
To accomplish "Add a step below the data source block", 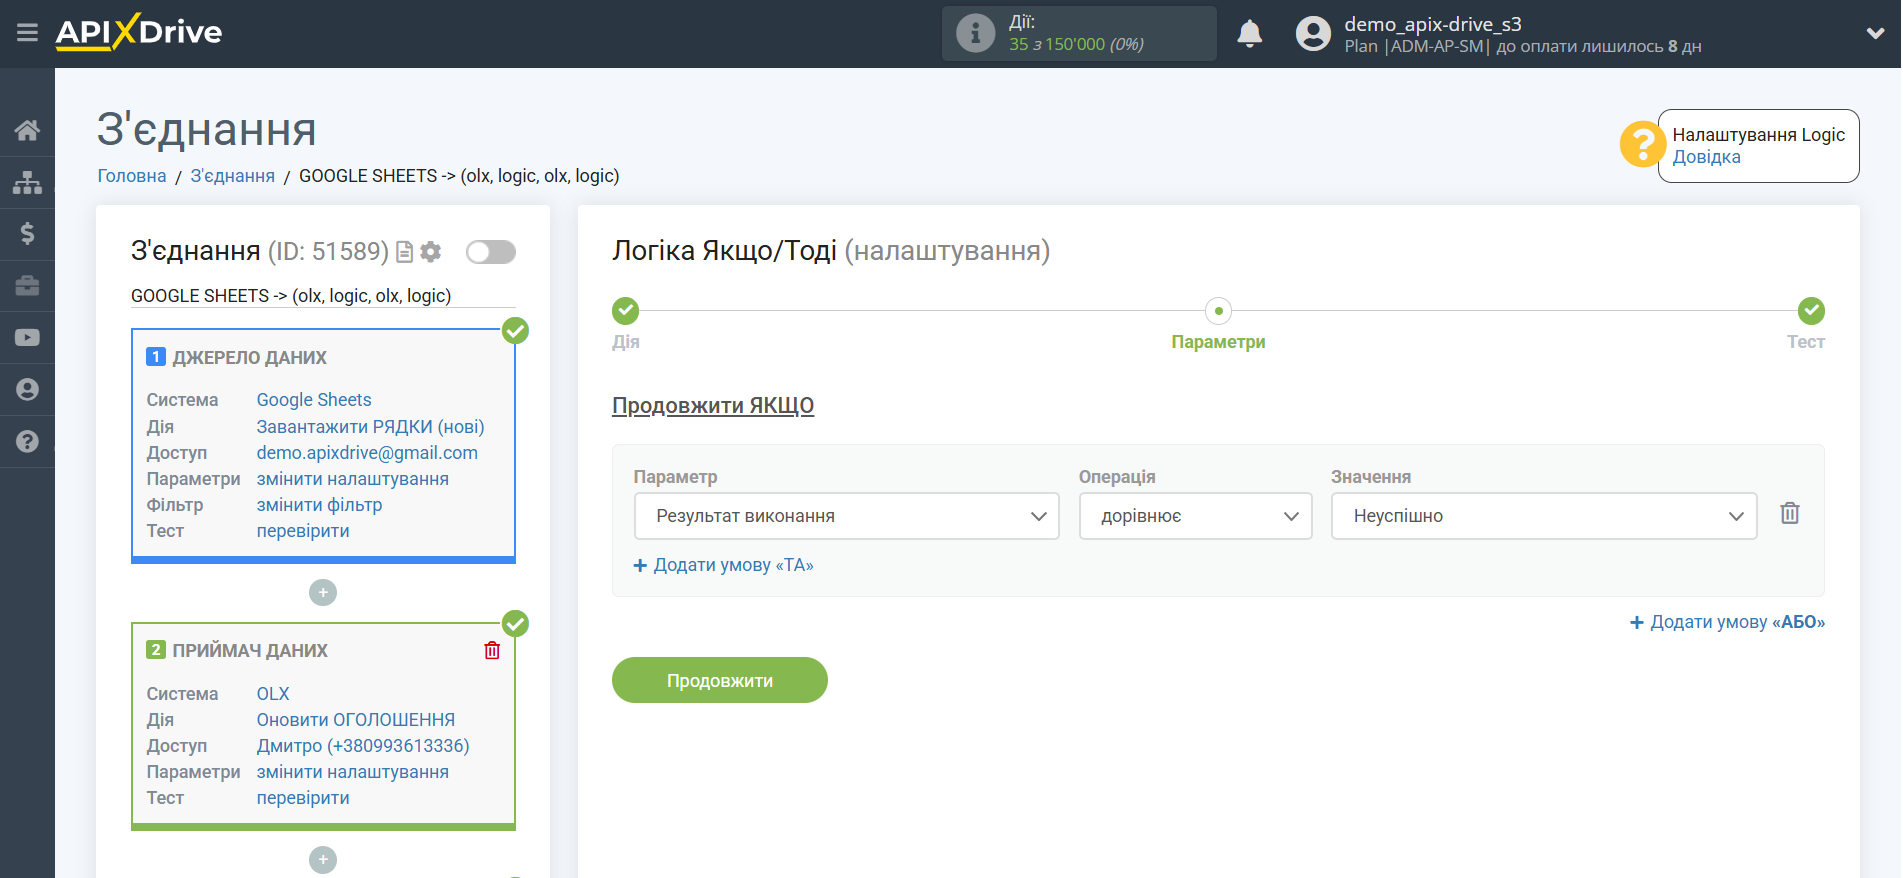I will (323, 593).
